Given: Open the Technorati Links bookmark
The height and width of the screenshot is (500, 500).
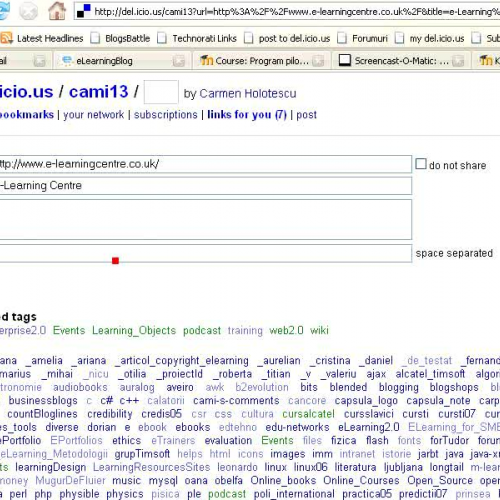Looking at the screenshot, I should pos(204,39).
